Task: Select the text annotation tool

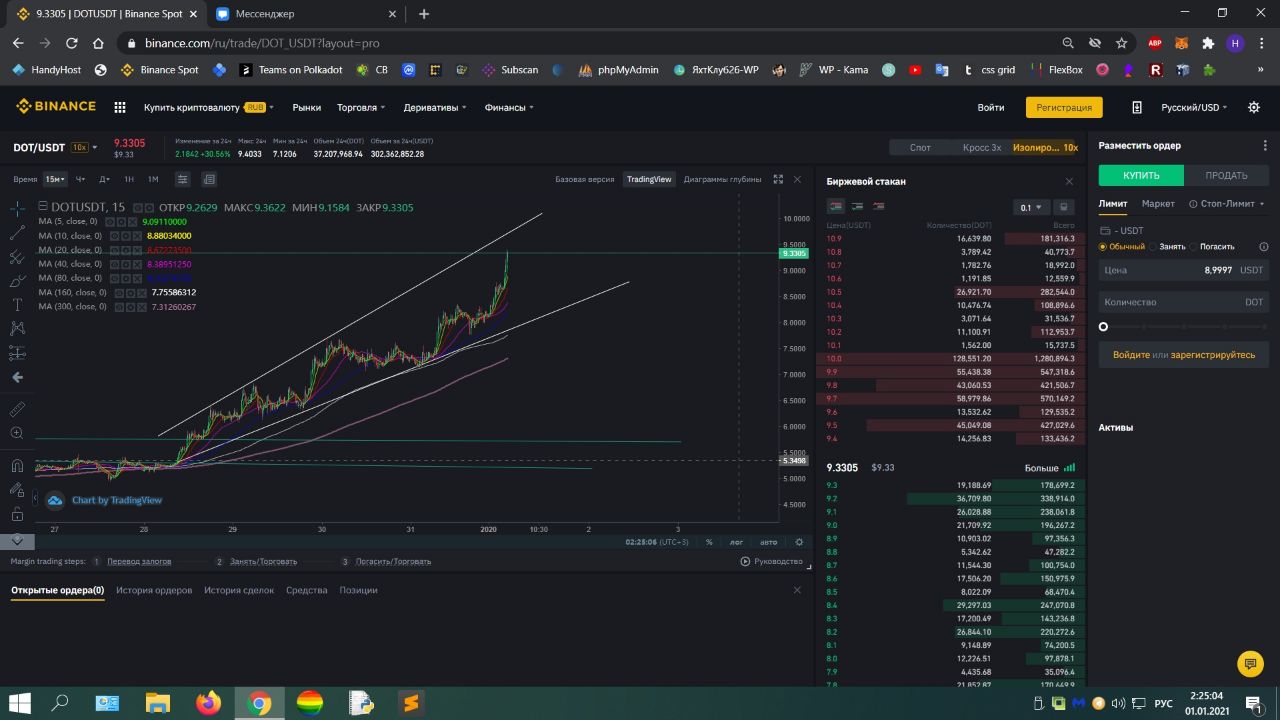Action: pos(17,304)
